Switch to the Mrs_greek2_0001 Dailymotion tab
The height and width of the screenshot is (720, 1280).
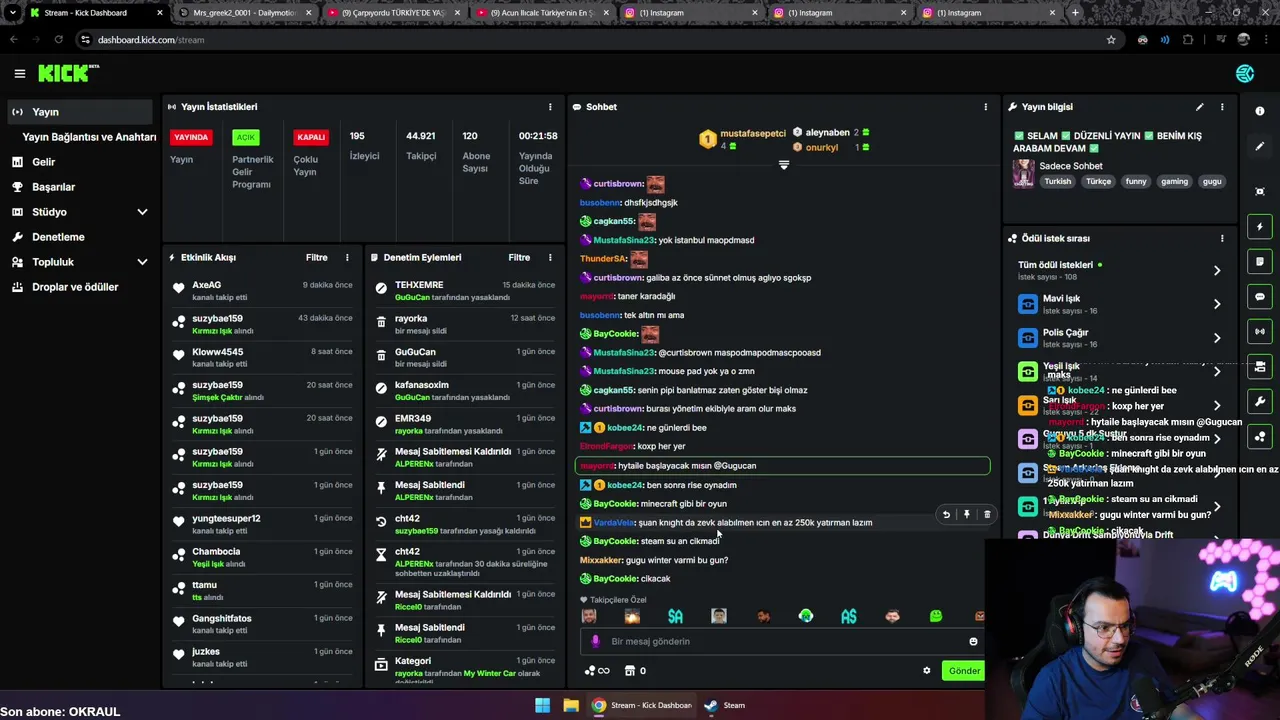(244, 13)
